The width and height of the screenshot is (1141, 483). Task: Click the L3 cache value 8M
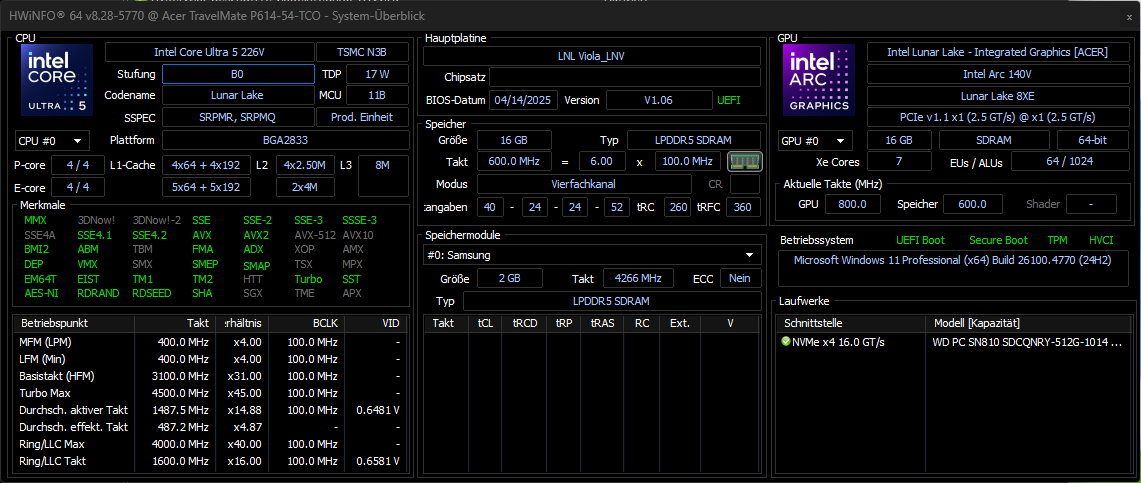click(383, 176)
